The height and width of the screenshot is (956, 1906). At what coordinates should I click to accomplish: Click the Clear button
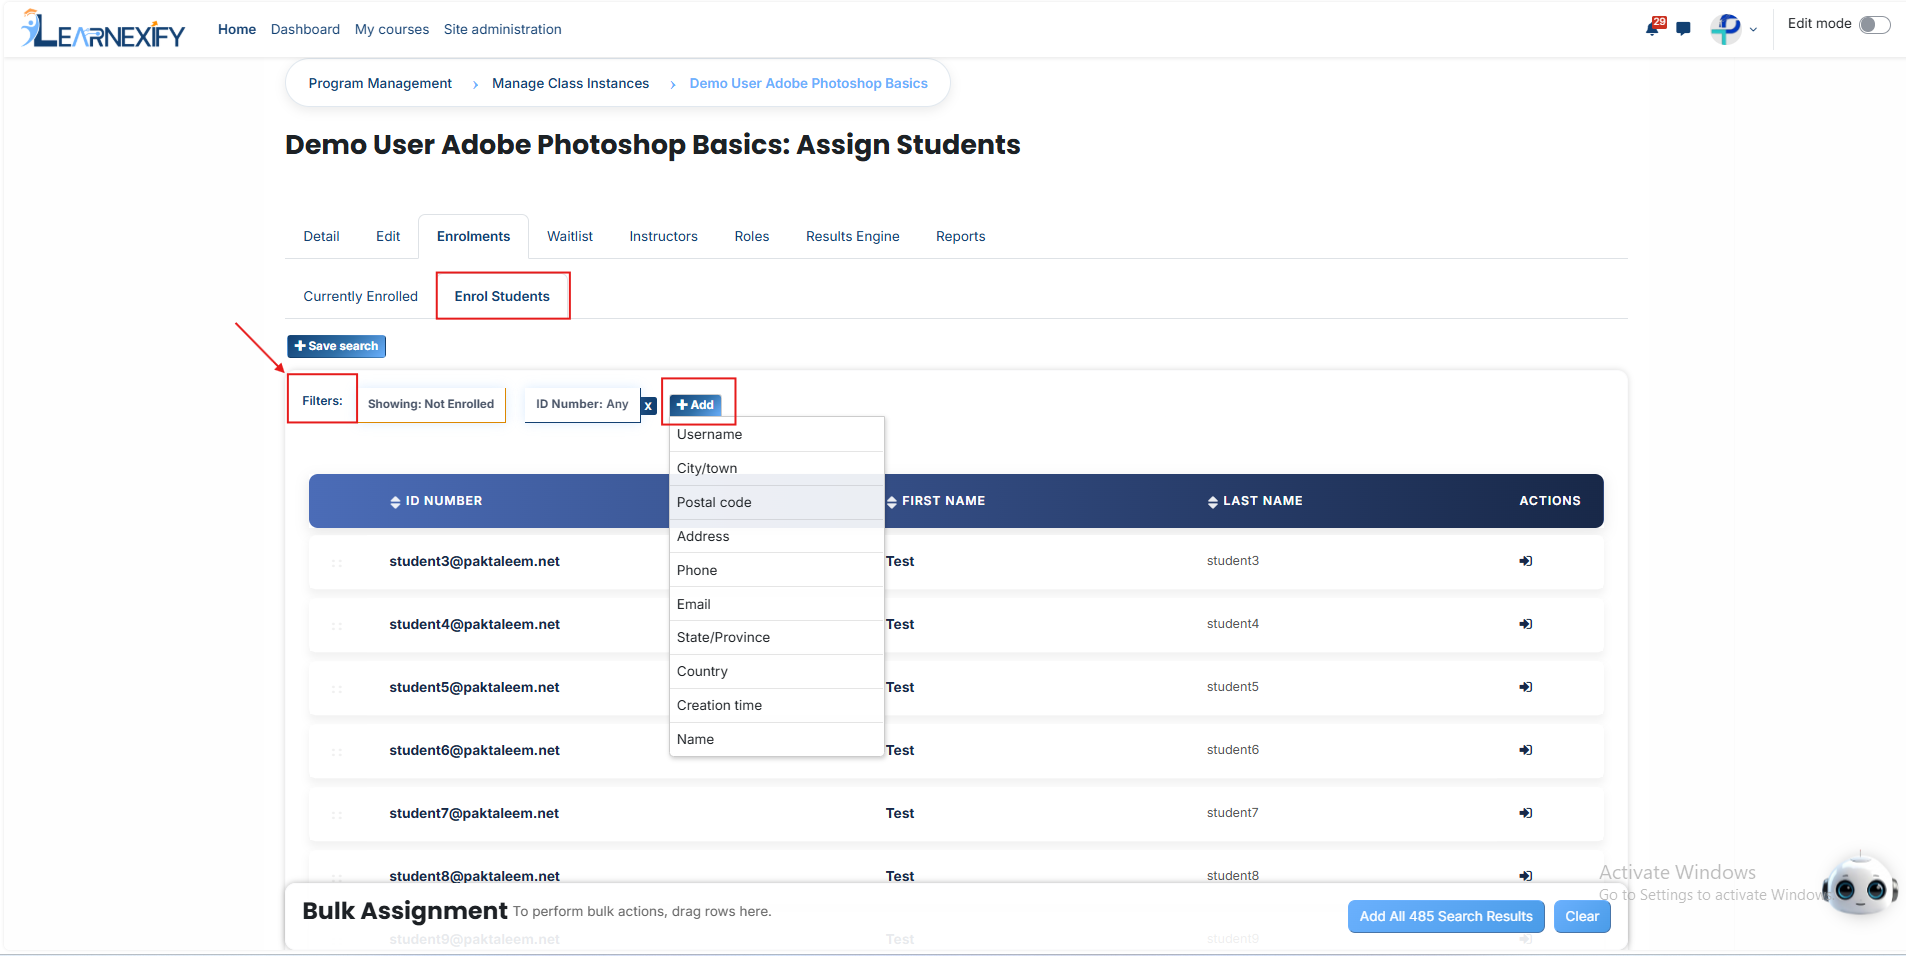1582,916
